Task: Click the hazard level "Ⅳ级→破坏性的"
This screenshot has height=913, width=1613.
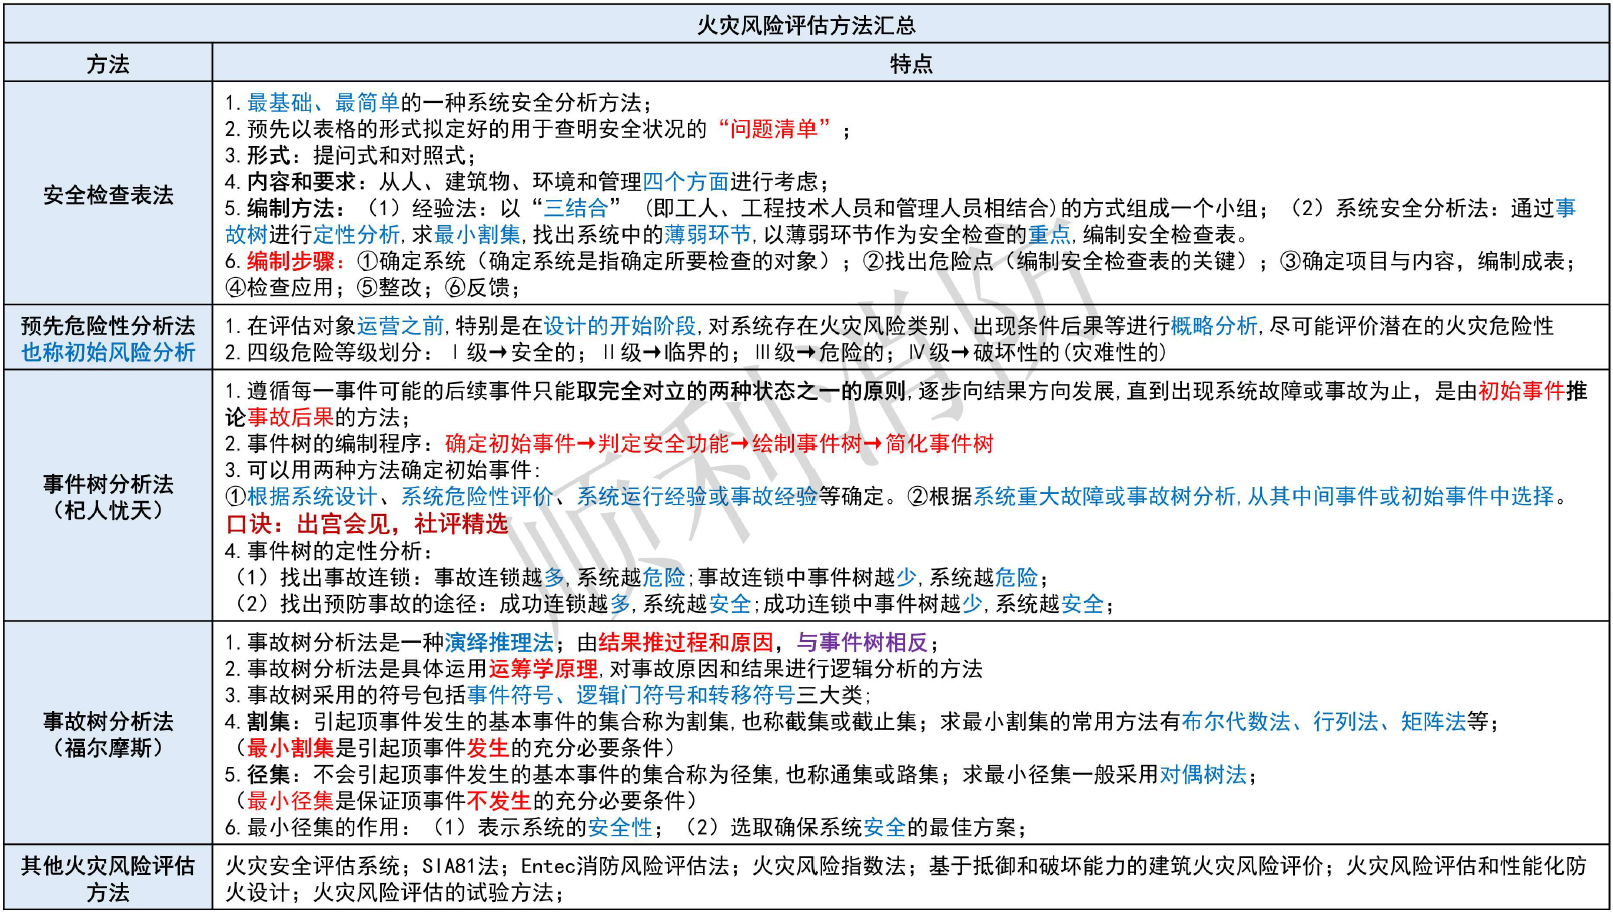Action: coord(984,352)
